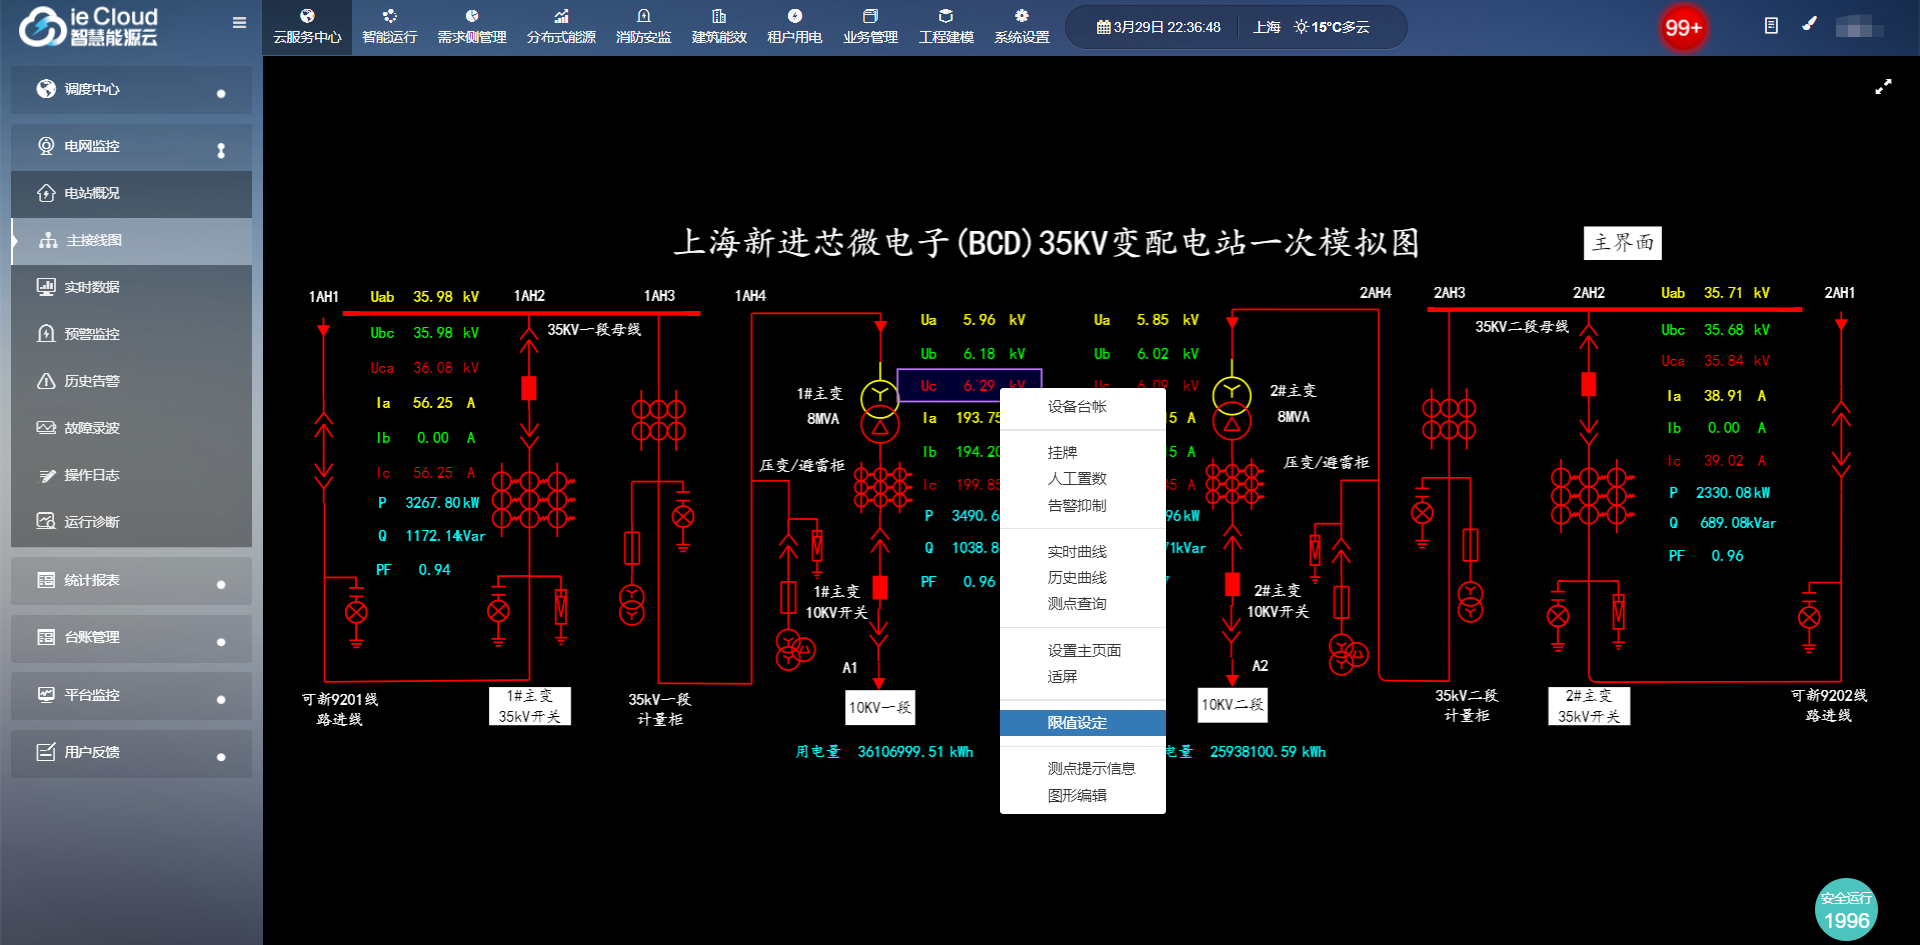
Task: Open 租户用电 navigation tab
Action: click(794, 27)
